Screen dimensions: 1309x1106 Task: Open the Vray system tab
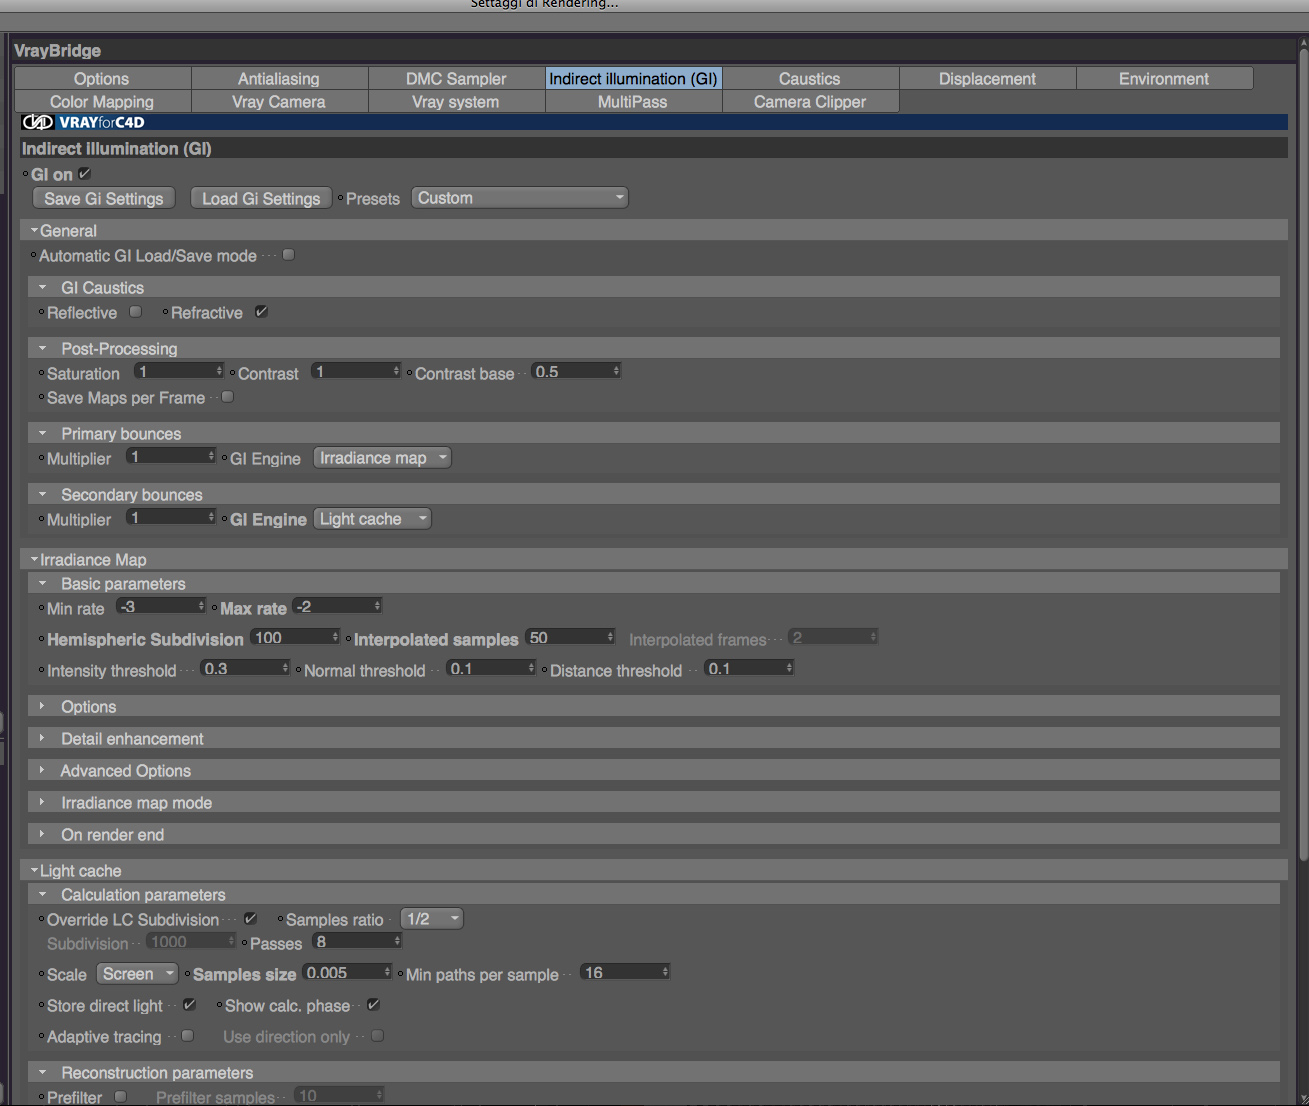(456, 101)
